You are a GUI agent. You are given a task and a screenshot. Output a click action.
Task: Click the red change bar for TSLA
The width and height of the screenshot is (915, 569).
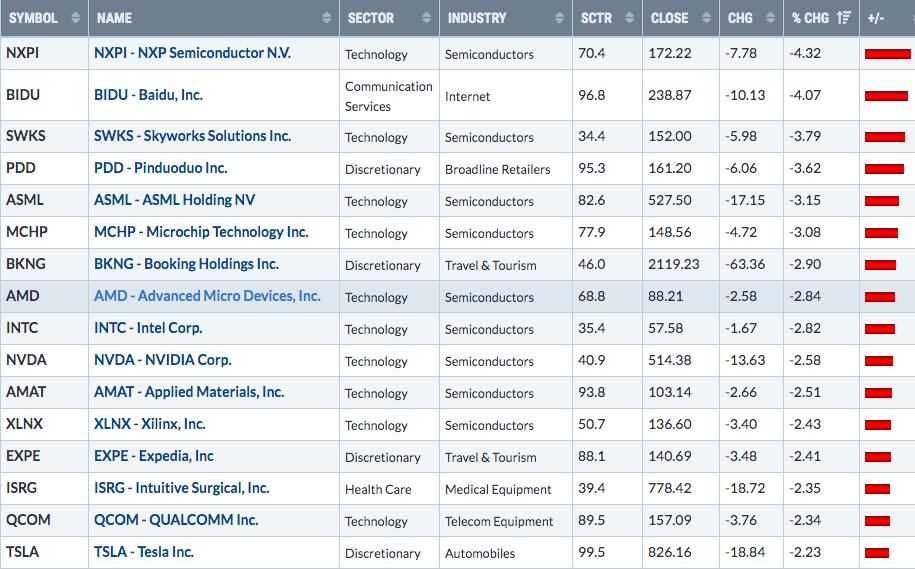coord(876,553)
